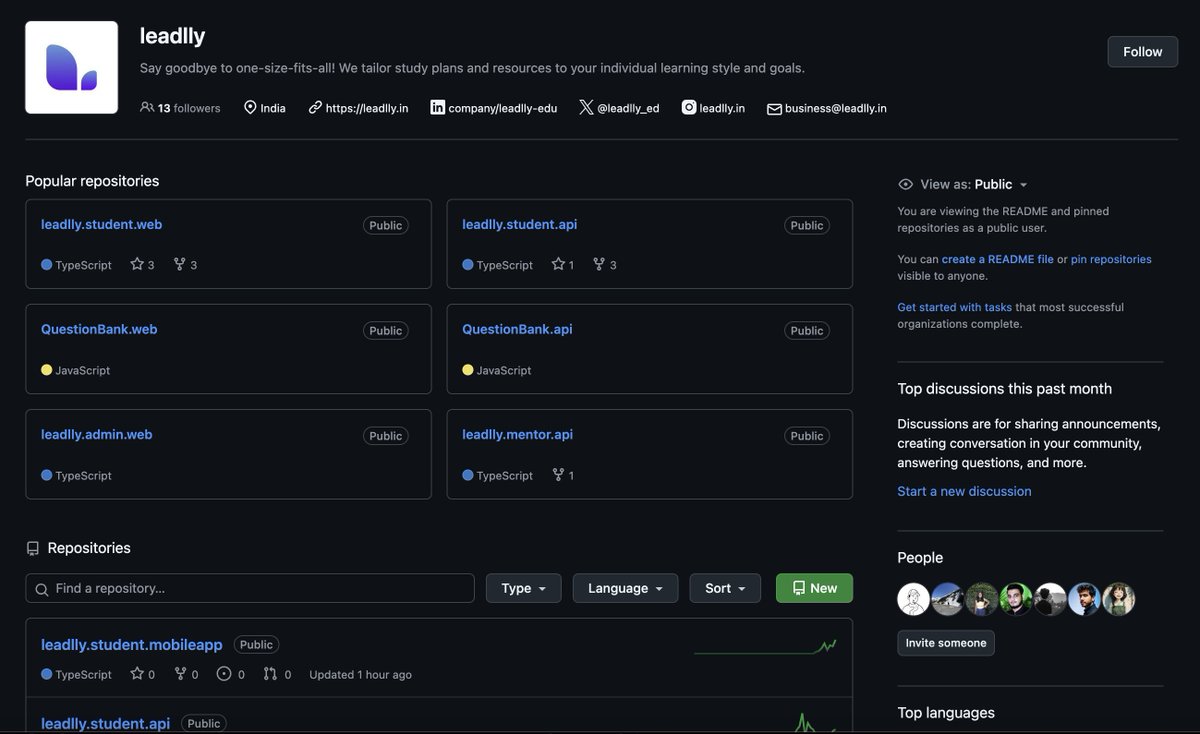Screen dimensions: 1200x734
Task: Open the leadlly.student.web pinned repository
Action: 101,224
